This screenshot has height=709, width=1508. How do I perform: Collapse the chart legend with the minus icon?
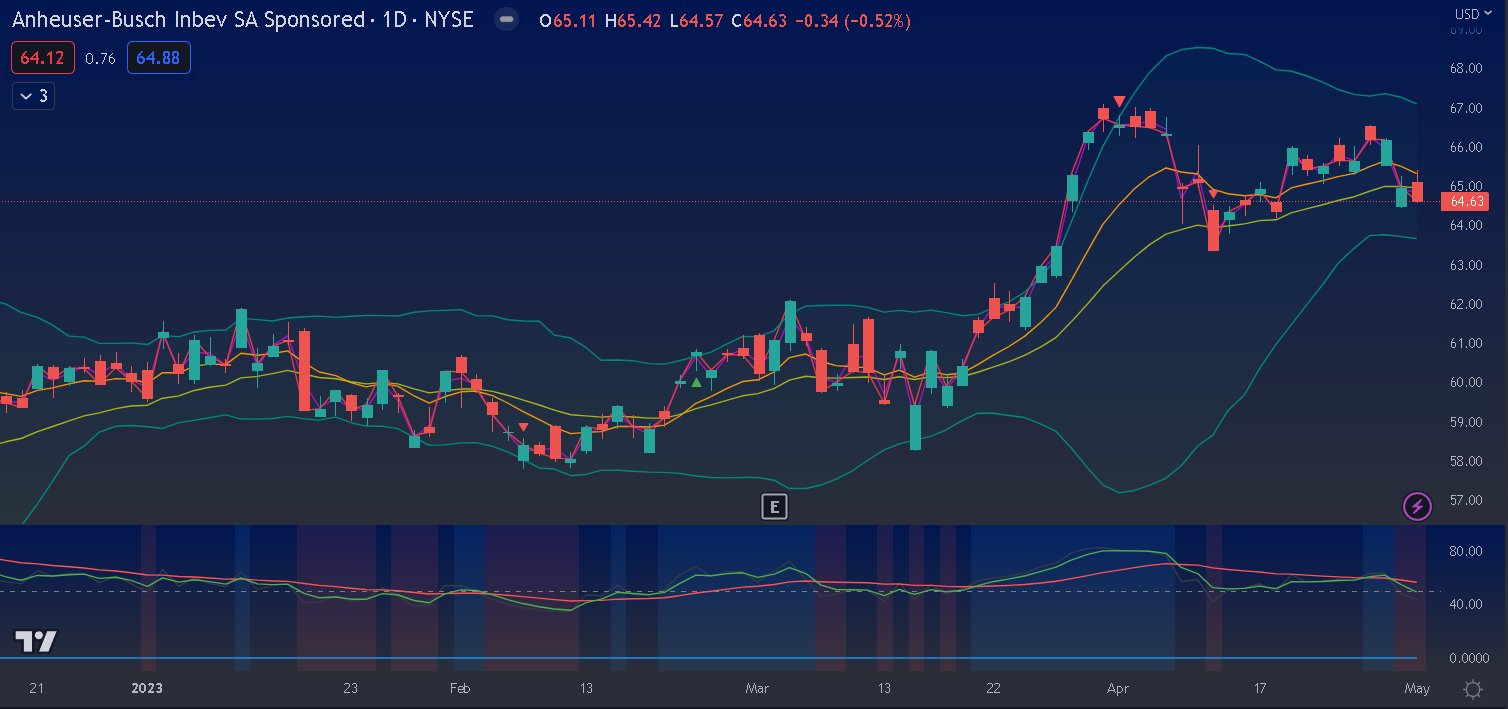(x=507, y=20)
